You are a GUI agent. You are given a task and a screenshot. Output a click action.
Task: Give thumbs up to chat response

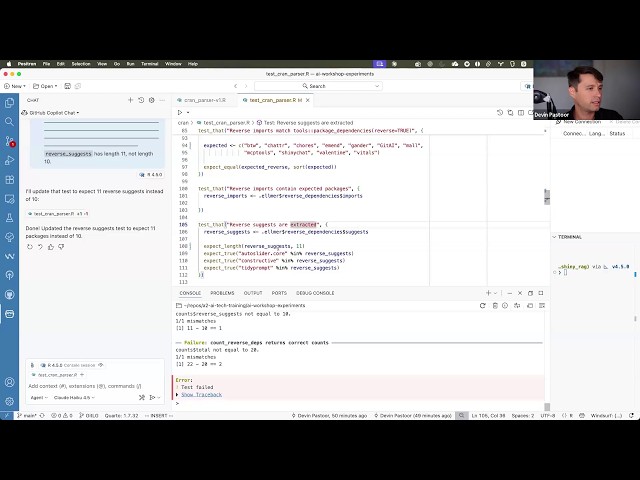pyautogui.click(x=51, y=247)
